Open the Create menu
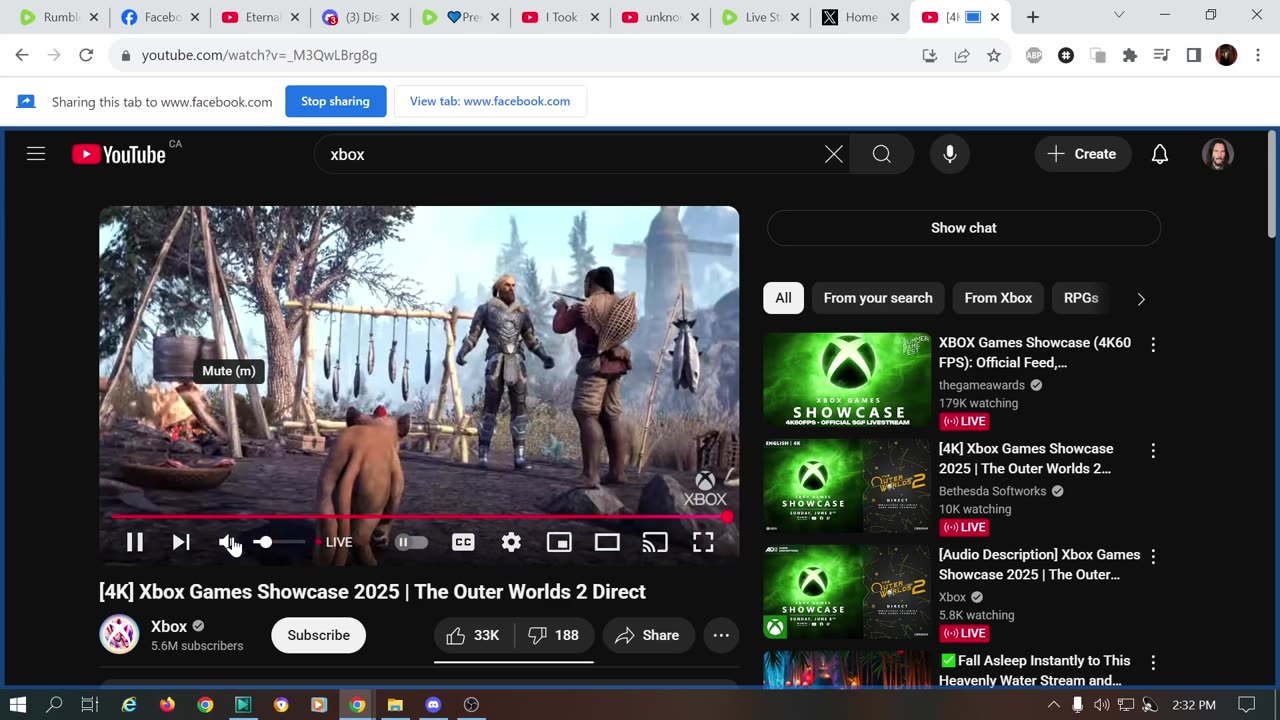Viewport: 1280px width, 720px height. [x=1083, y=154]
